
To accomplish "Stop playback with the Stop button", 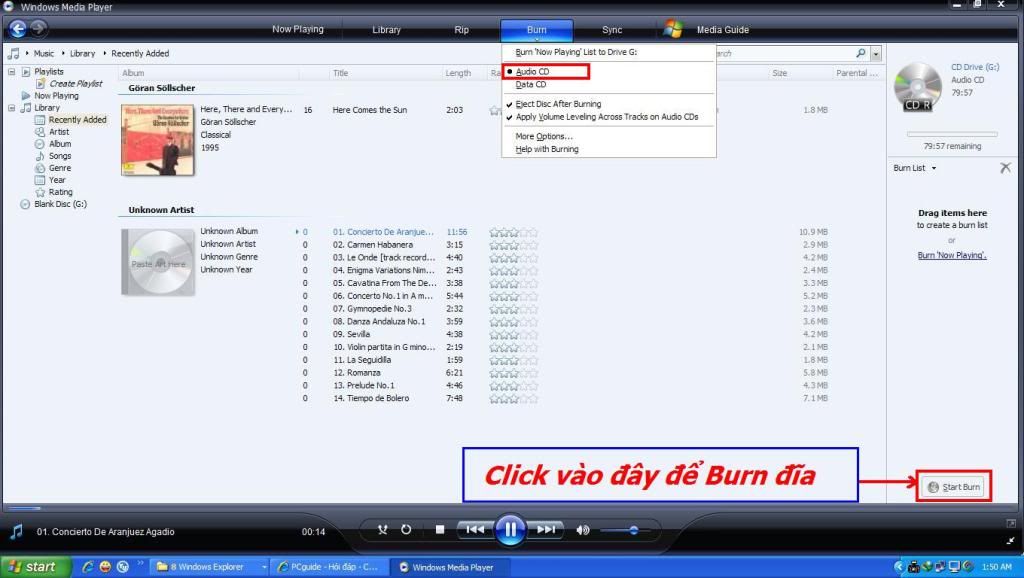I will tap(440, 530).
